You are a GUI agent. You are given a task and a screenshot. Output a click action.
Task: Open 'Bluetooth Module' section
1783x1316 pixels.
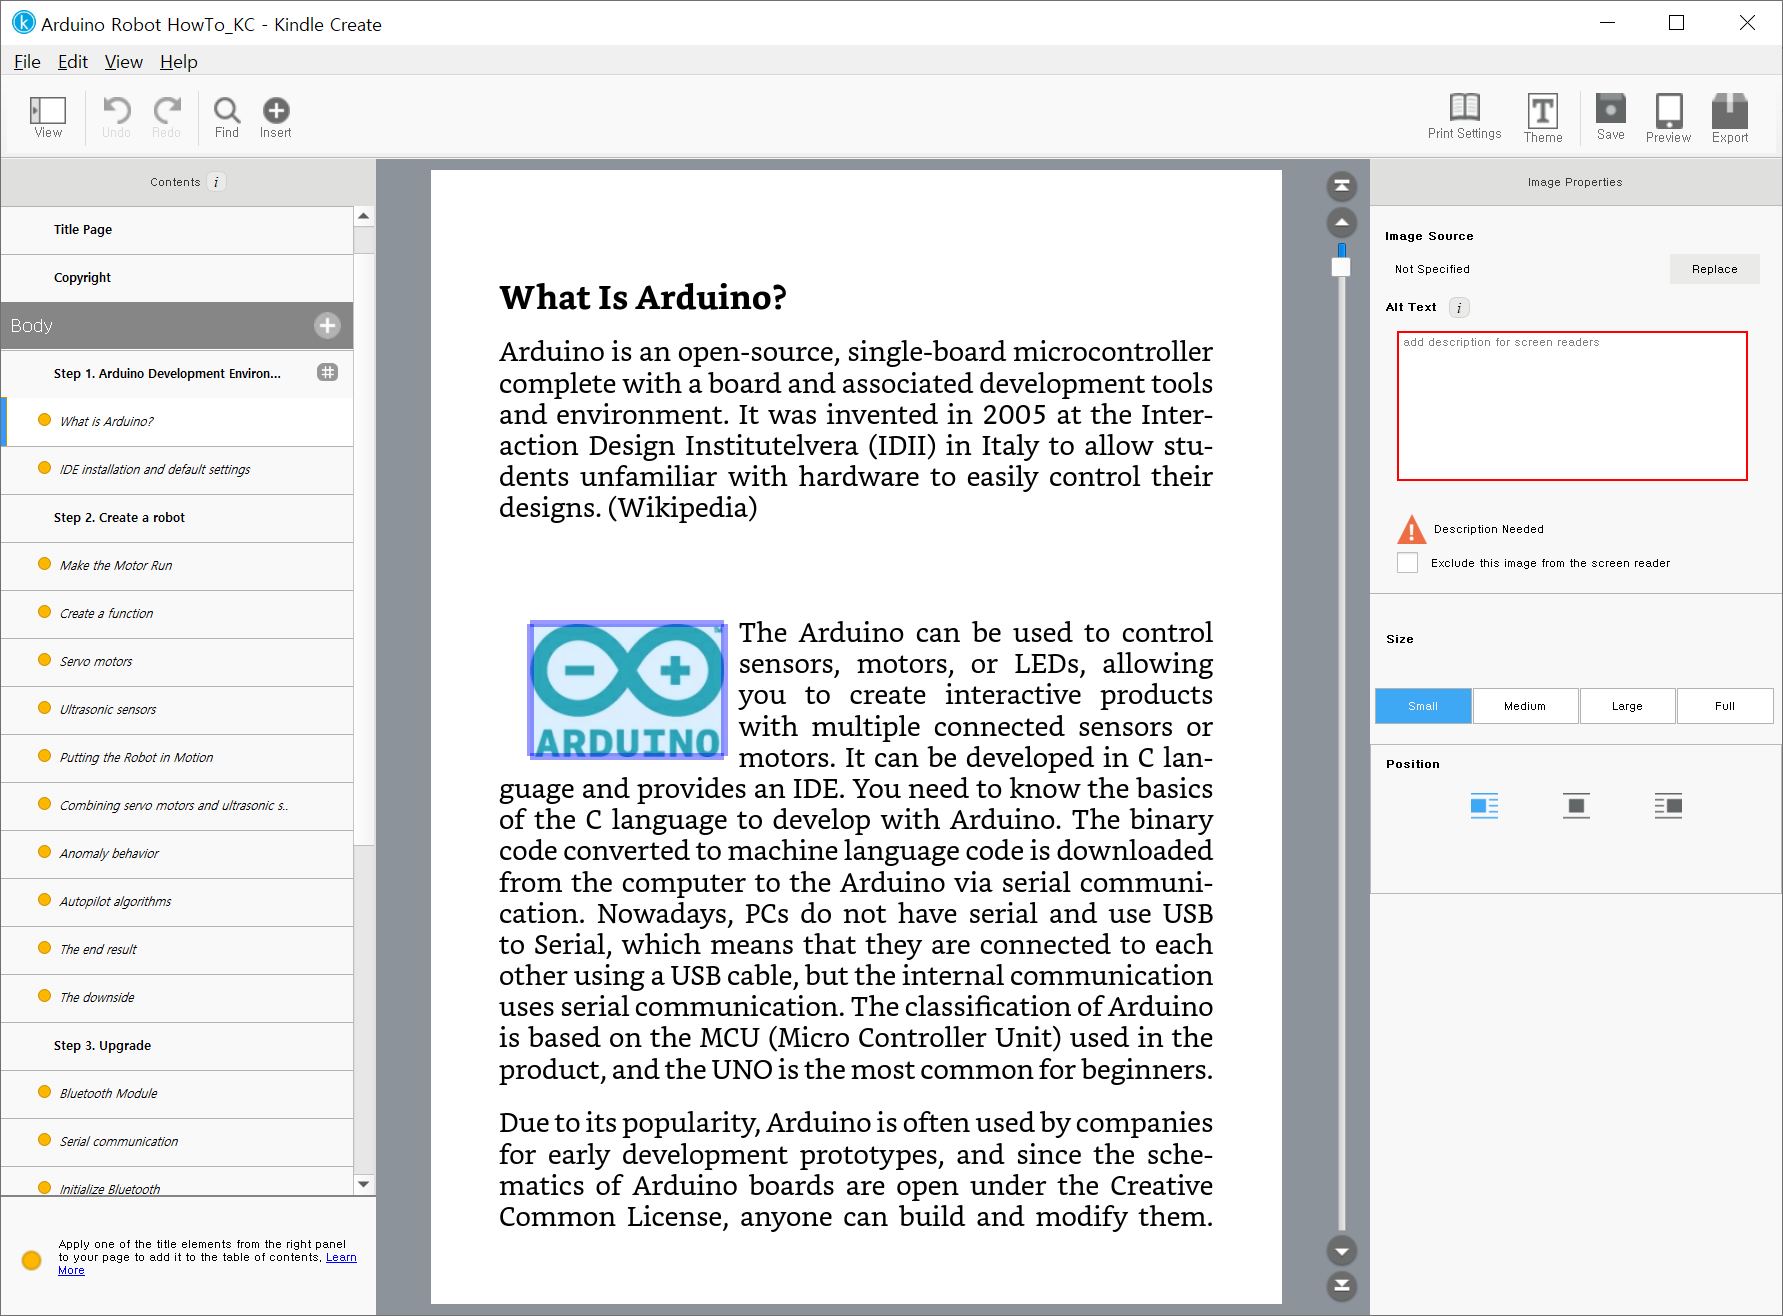pyautogui.click(x=177, y=1094)
